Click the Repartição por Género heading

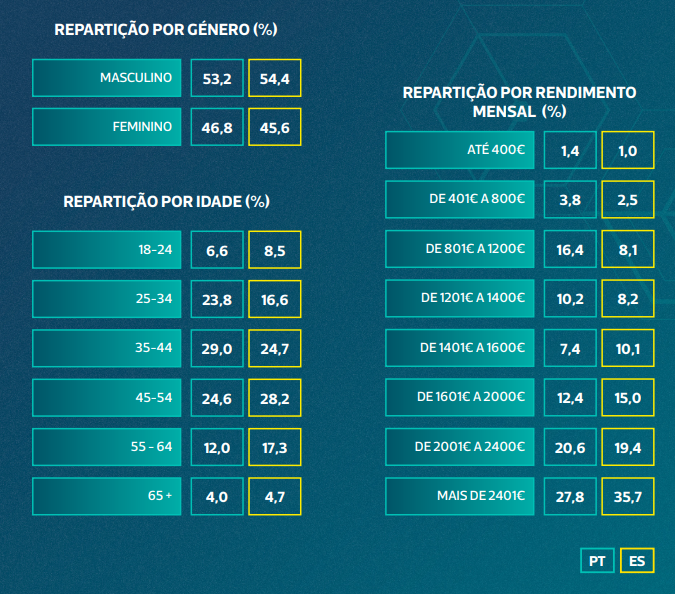coord(166,29)
